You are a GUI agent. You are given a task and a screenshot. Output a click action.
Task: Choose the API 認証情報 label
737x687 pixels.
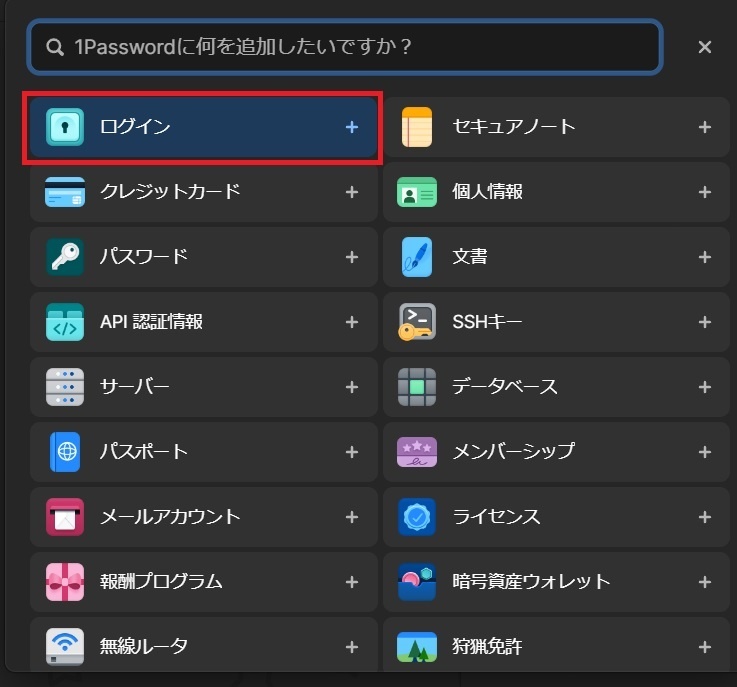click(151, 322)
